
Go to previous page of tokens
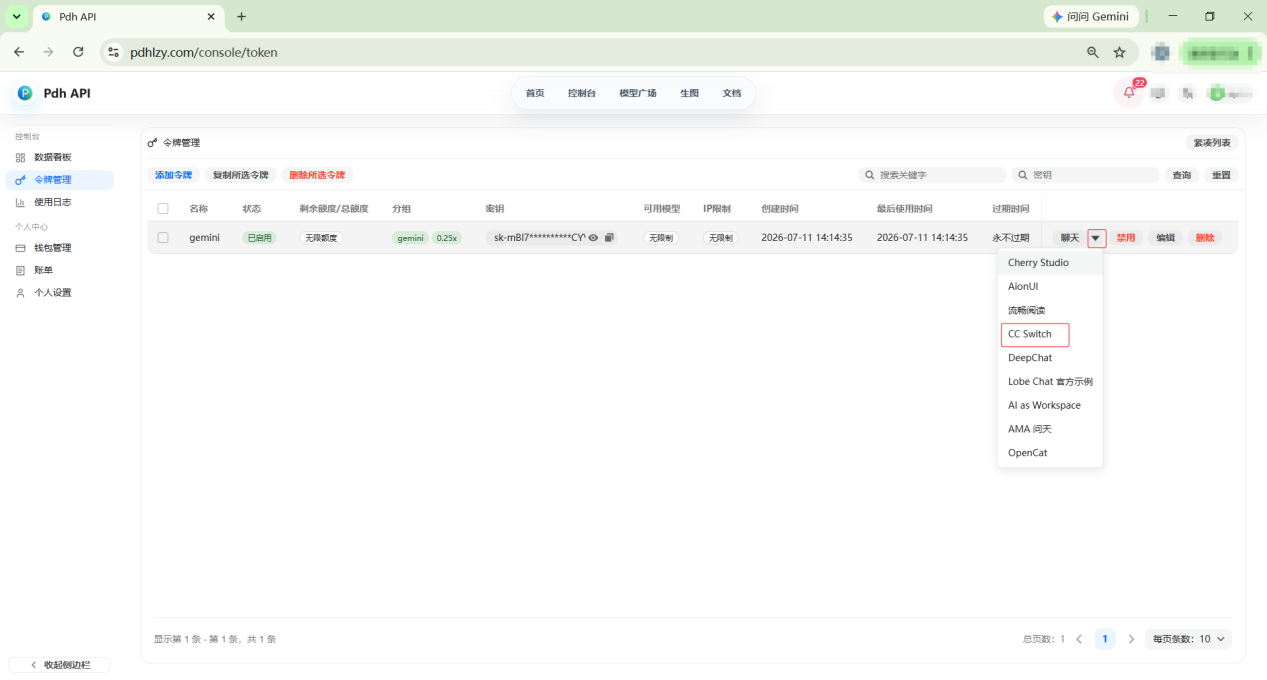tap(1079, 639)
